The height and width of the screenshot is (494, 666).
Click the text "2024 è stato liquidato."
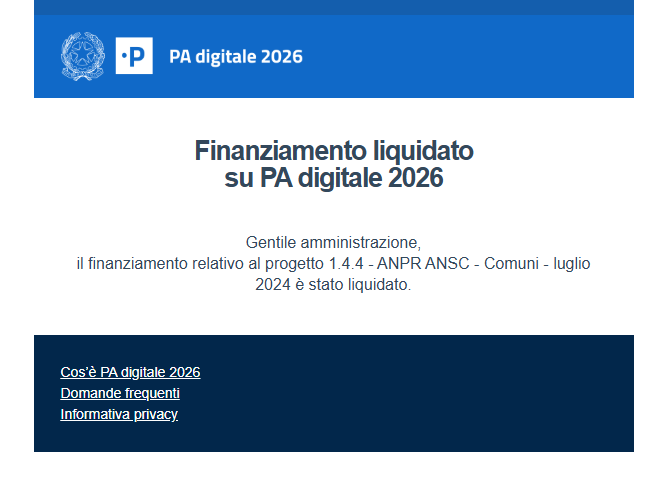(x=333, y=284)
